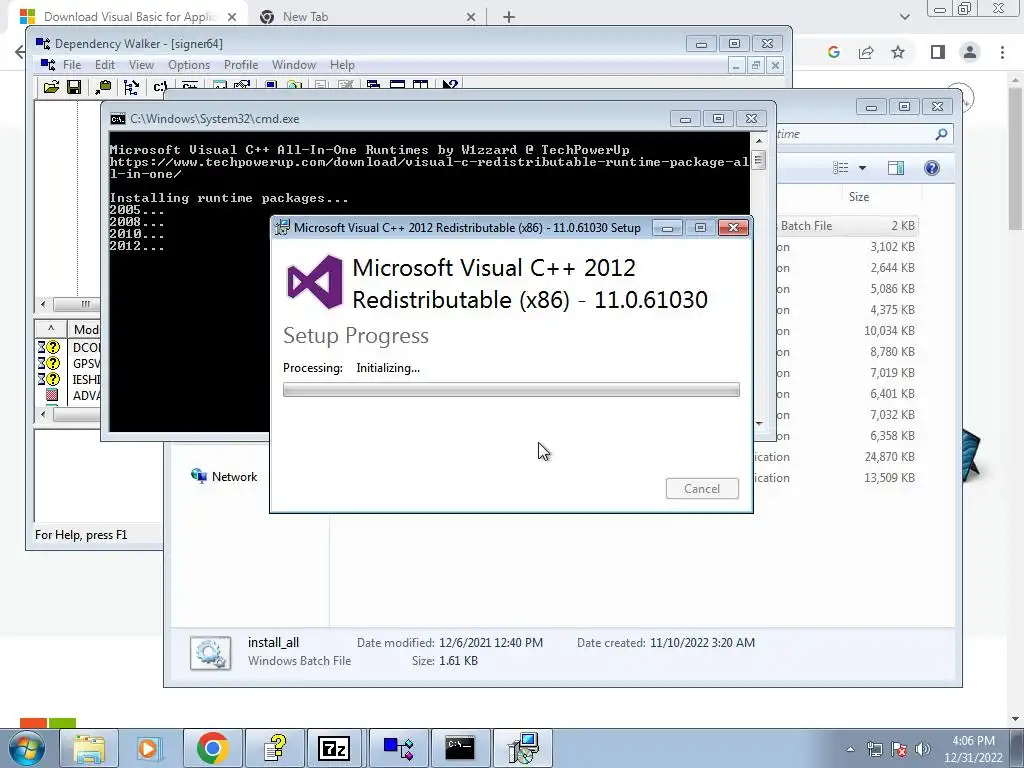1024x768 pixels.
Task: Click the Module column header in Dependency Walker
Action: pyautogui.click(x=85, y=329)
